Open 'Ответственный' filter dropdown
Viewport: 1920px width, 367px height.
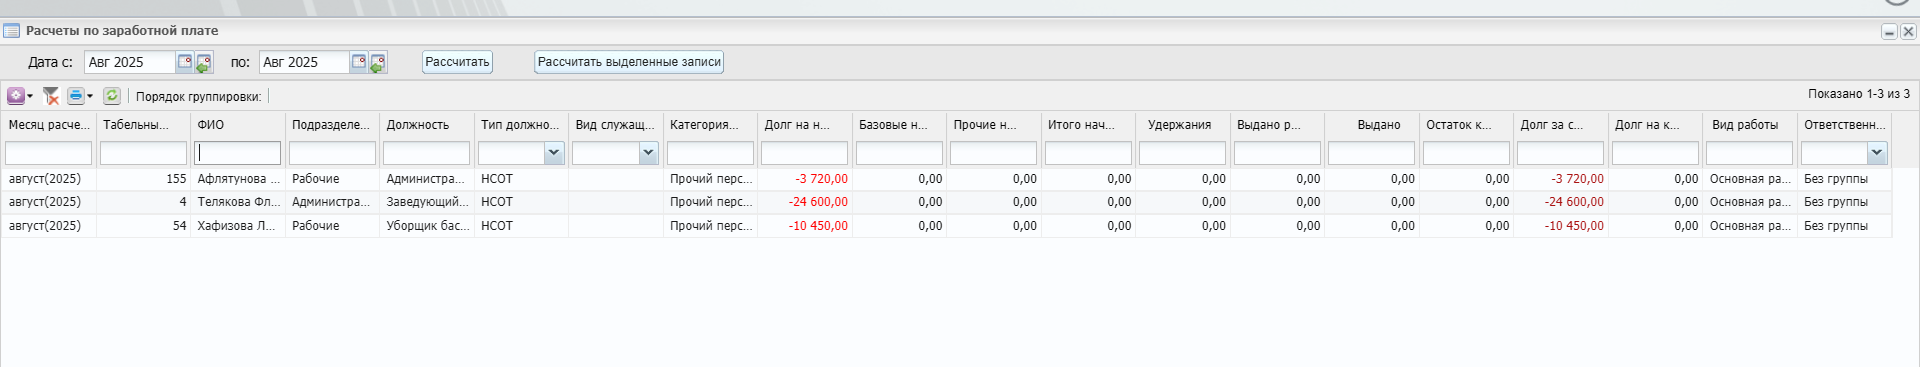[1877, 153]
